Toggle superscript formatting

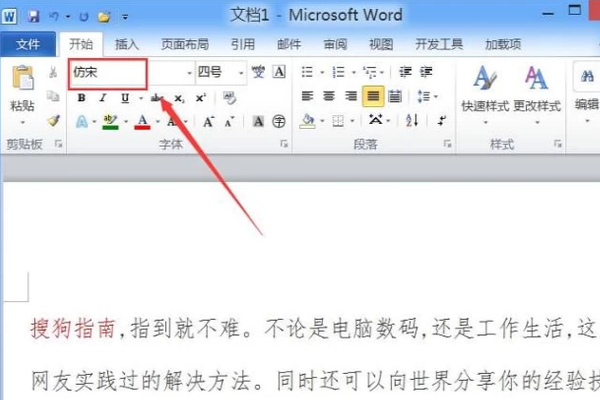pos(201,98)
